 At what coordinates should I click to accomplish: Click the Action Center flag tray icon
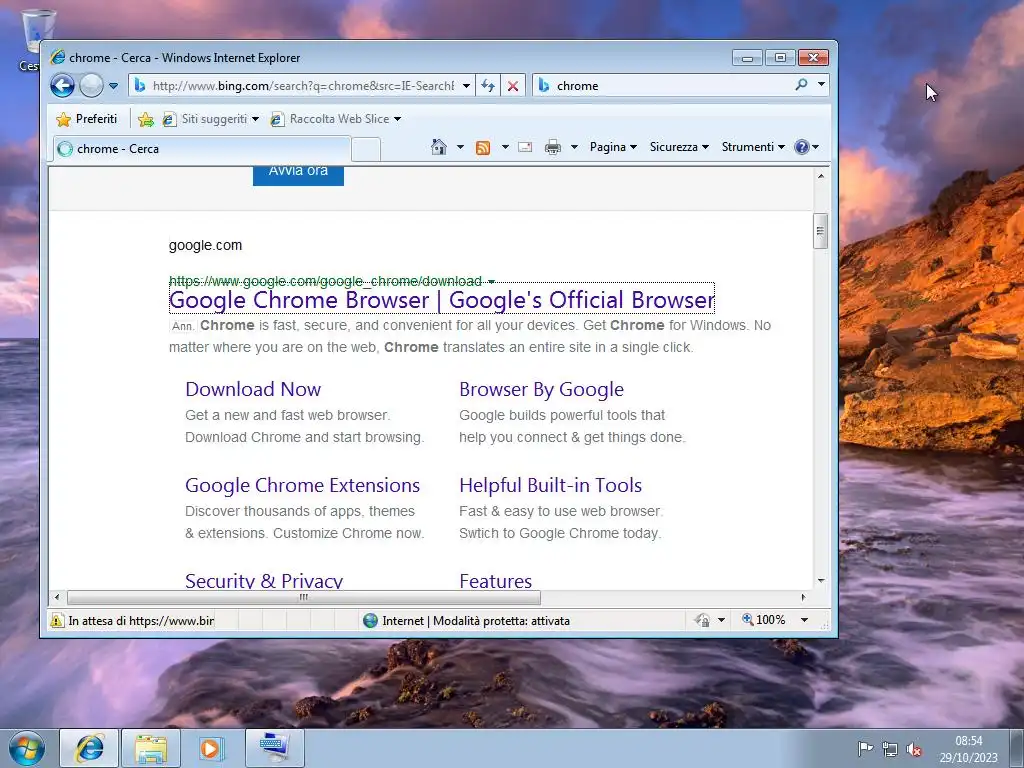(865, 749)
